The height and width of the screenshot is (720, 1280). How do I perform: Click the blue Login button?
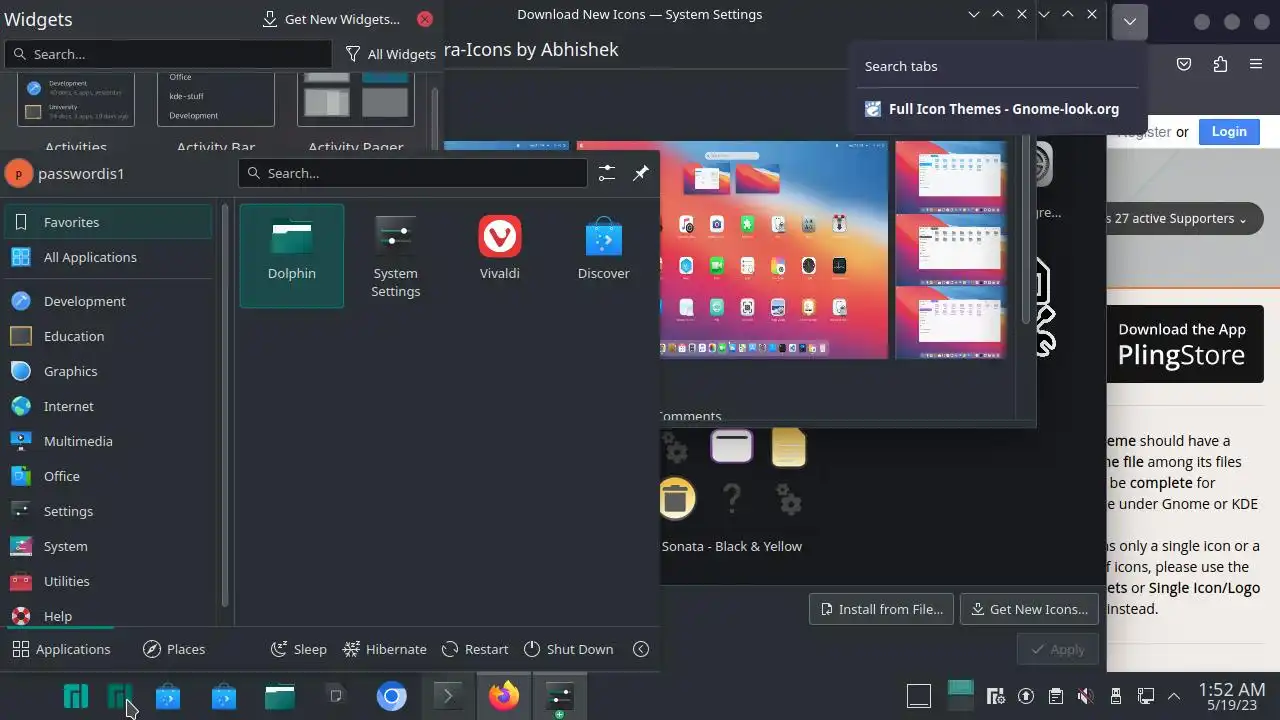click(1229, 131)
